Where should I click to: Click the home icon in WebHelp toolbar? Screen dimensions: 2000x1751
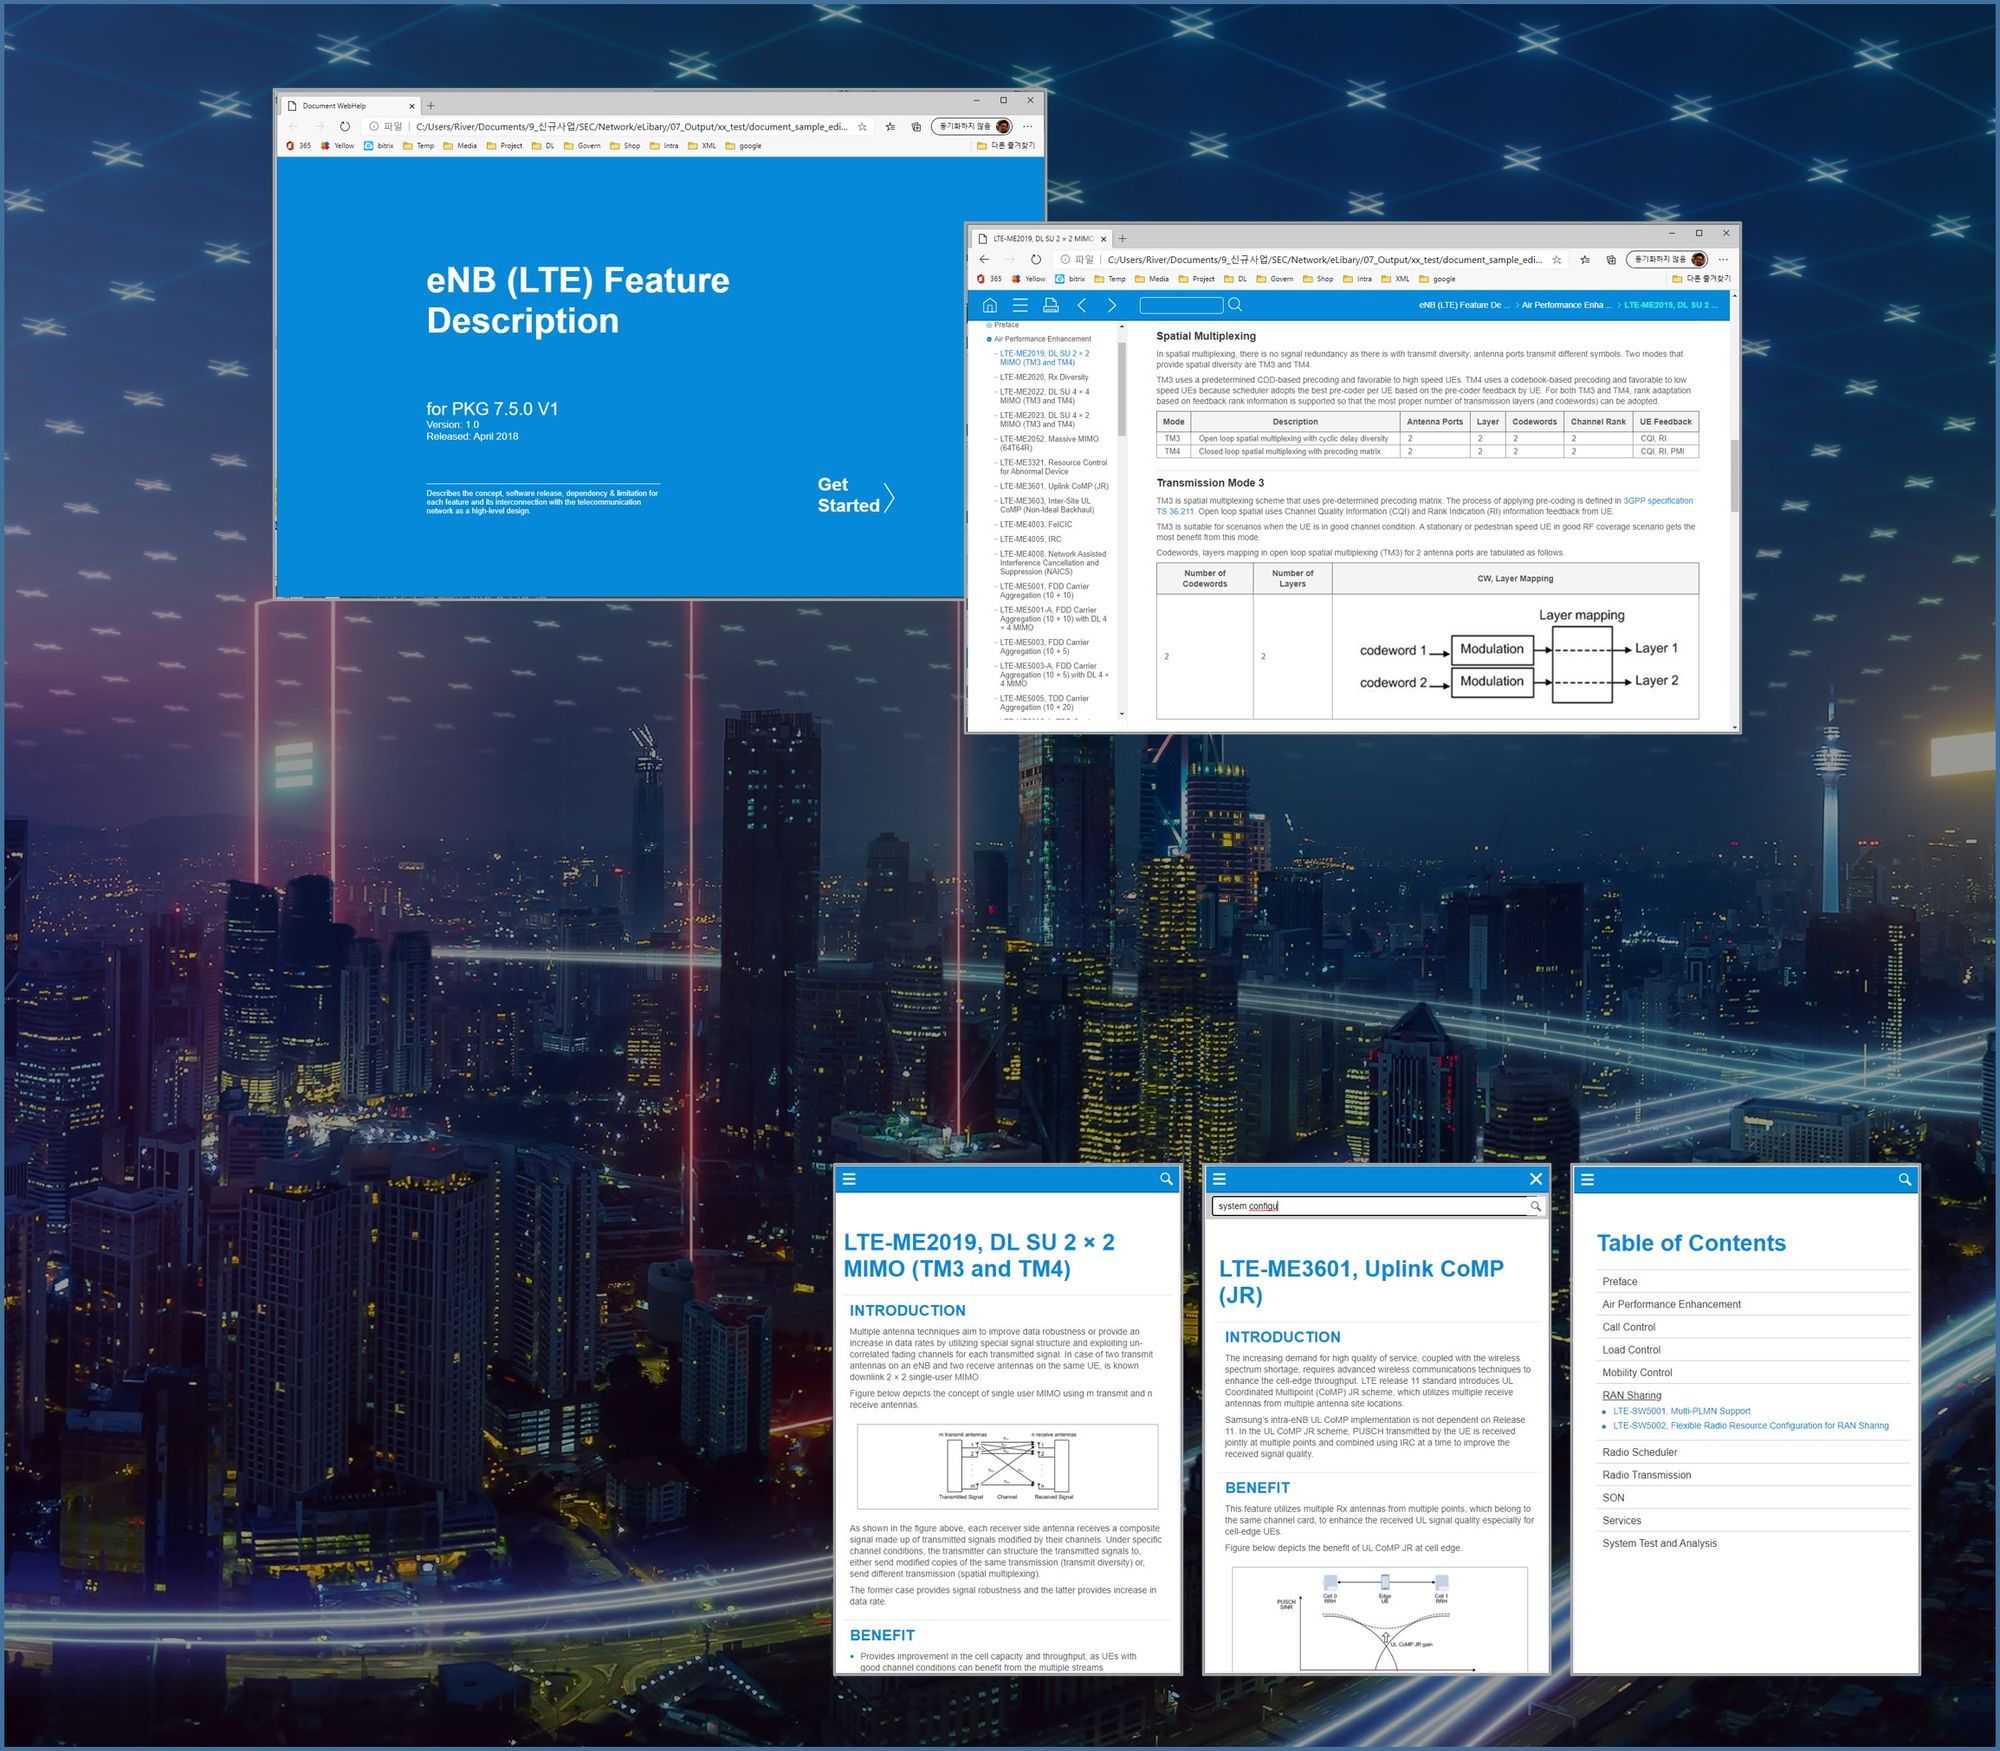point(989,305)
